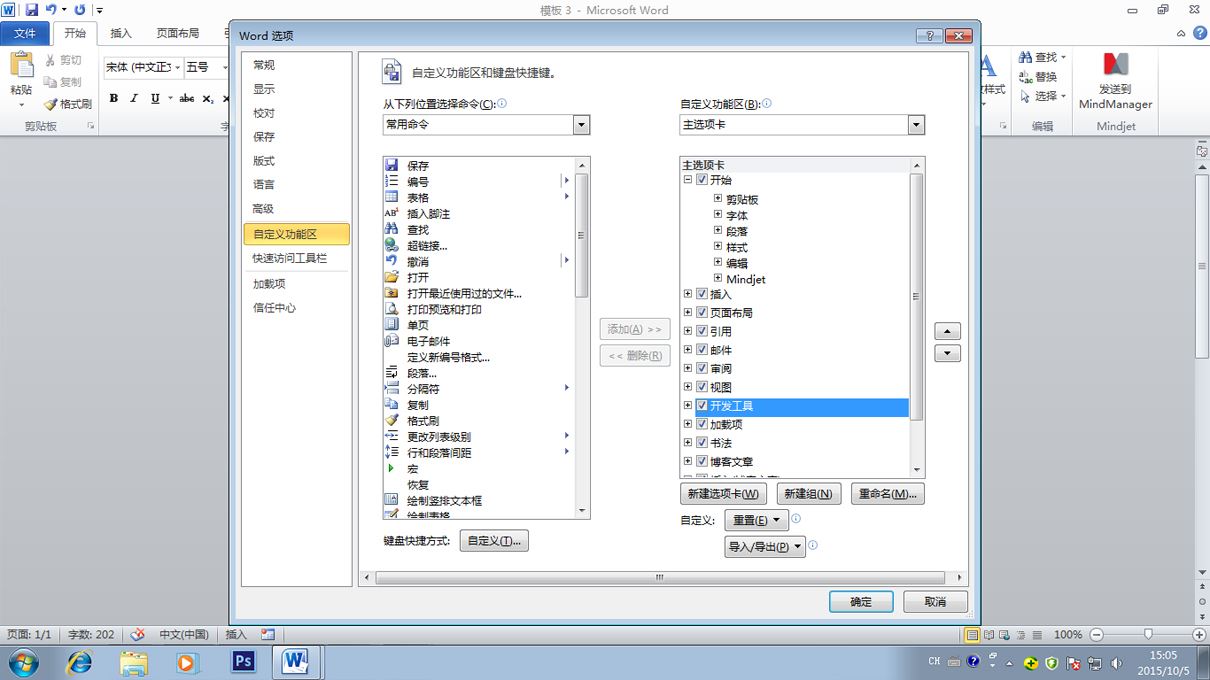Image resolution: width=1210 pixels, height=680 pixels.
Task: Select the 插入脚注 footnote command icon
Action: 392,213
